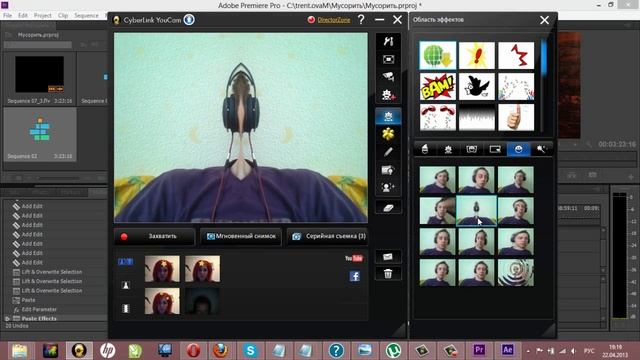Image resolution: width=640 pixels, height=360 pixels.
Task: Open YouCam help question mark
Action: coord(361,20)
